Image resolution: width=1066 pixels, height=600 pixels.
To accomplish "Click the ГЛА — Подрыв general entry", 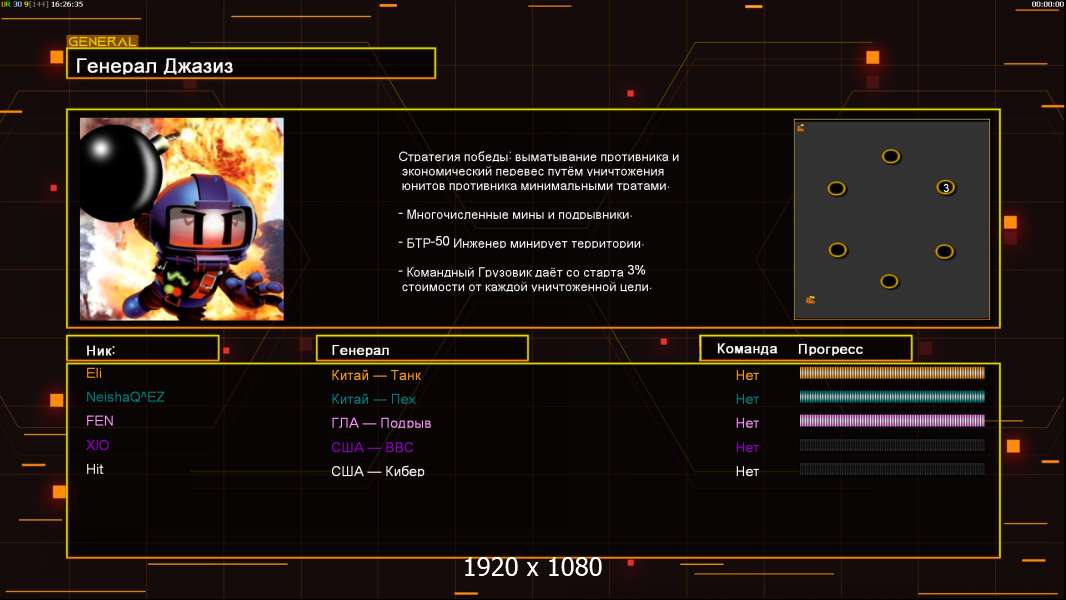I will click(381, 423).
